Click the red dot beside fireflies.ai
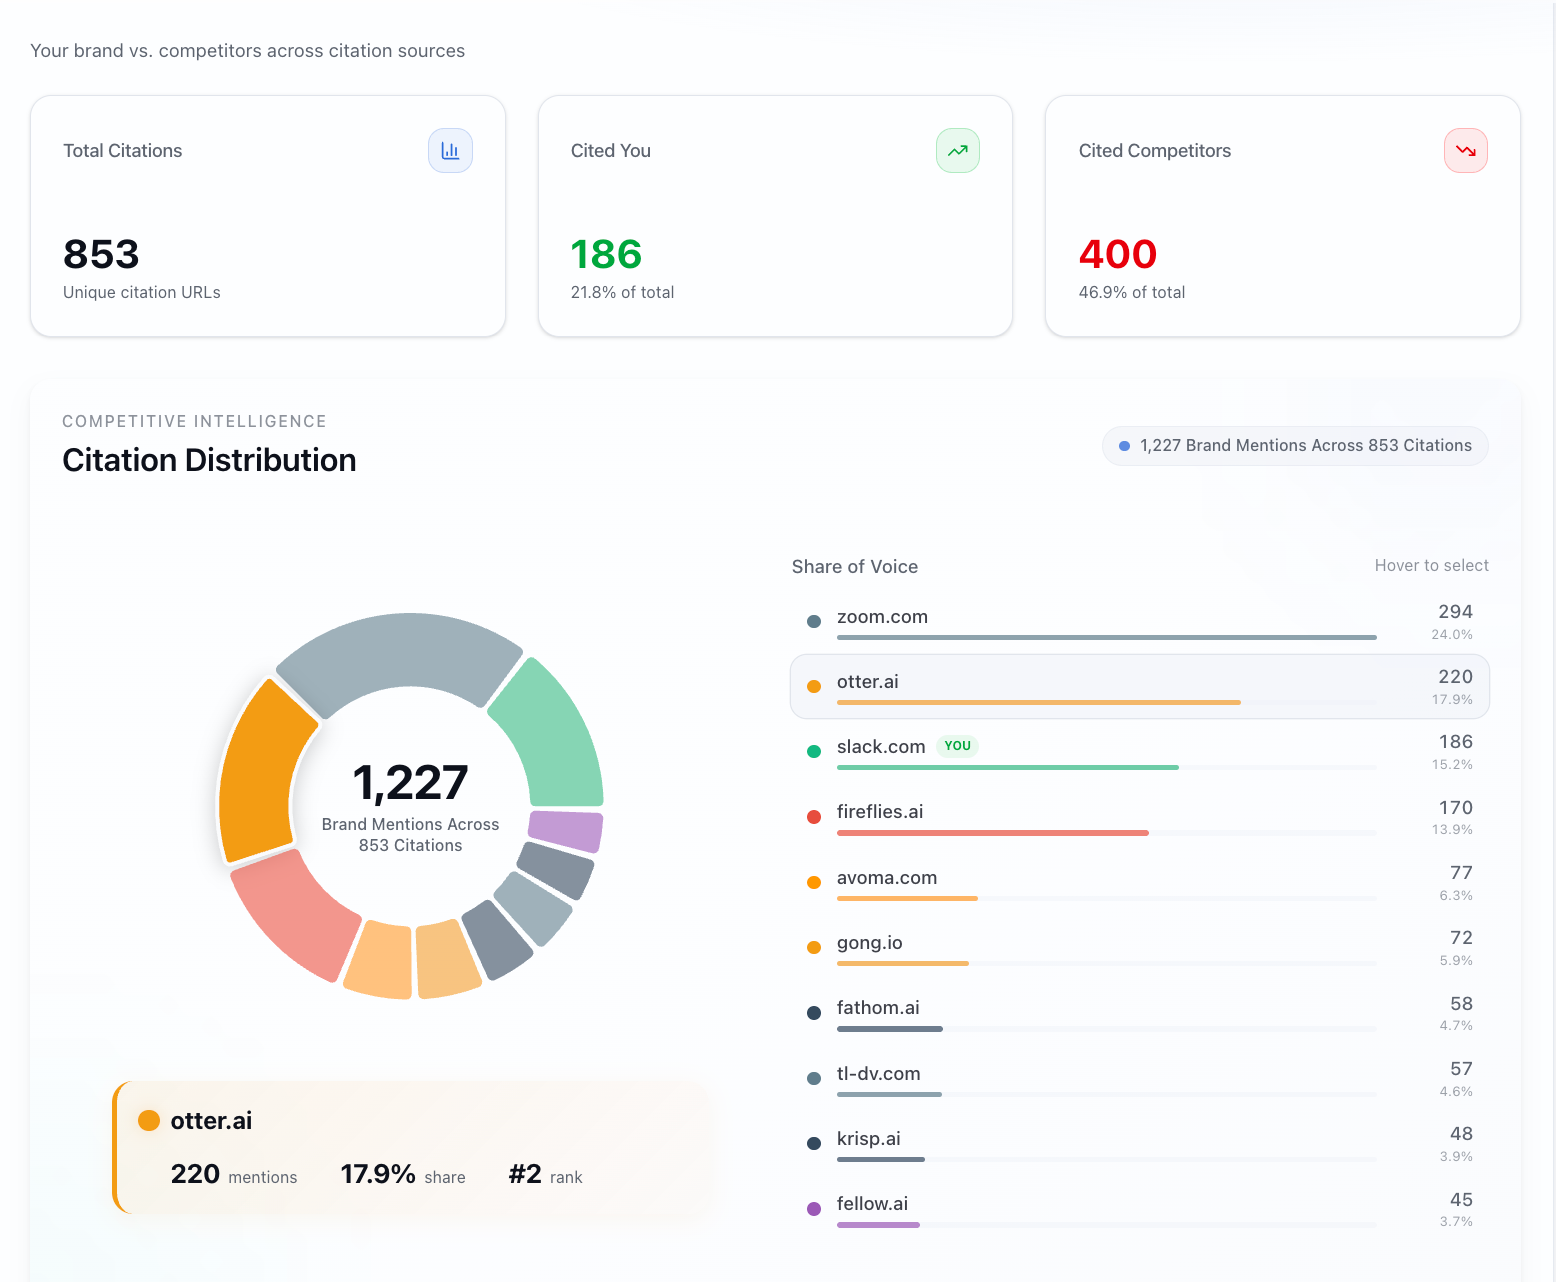The height and width of the screenshot is (1282, 1556). pos(814,816)
